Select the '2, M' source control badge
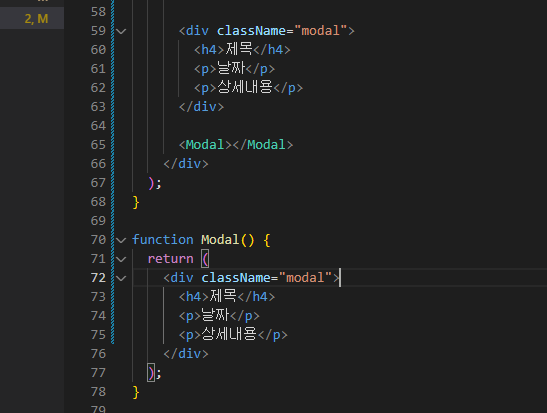This screenshot has height=413, width=547. tap(36, 18)
